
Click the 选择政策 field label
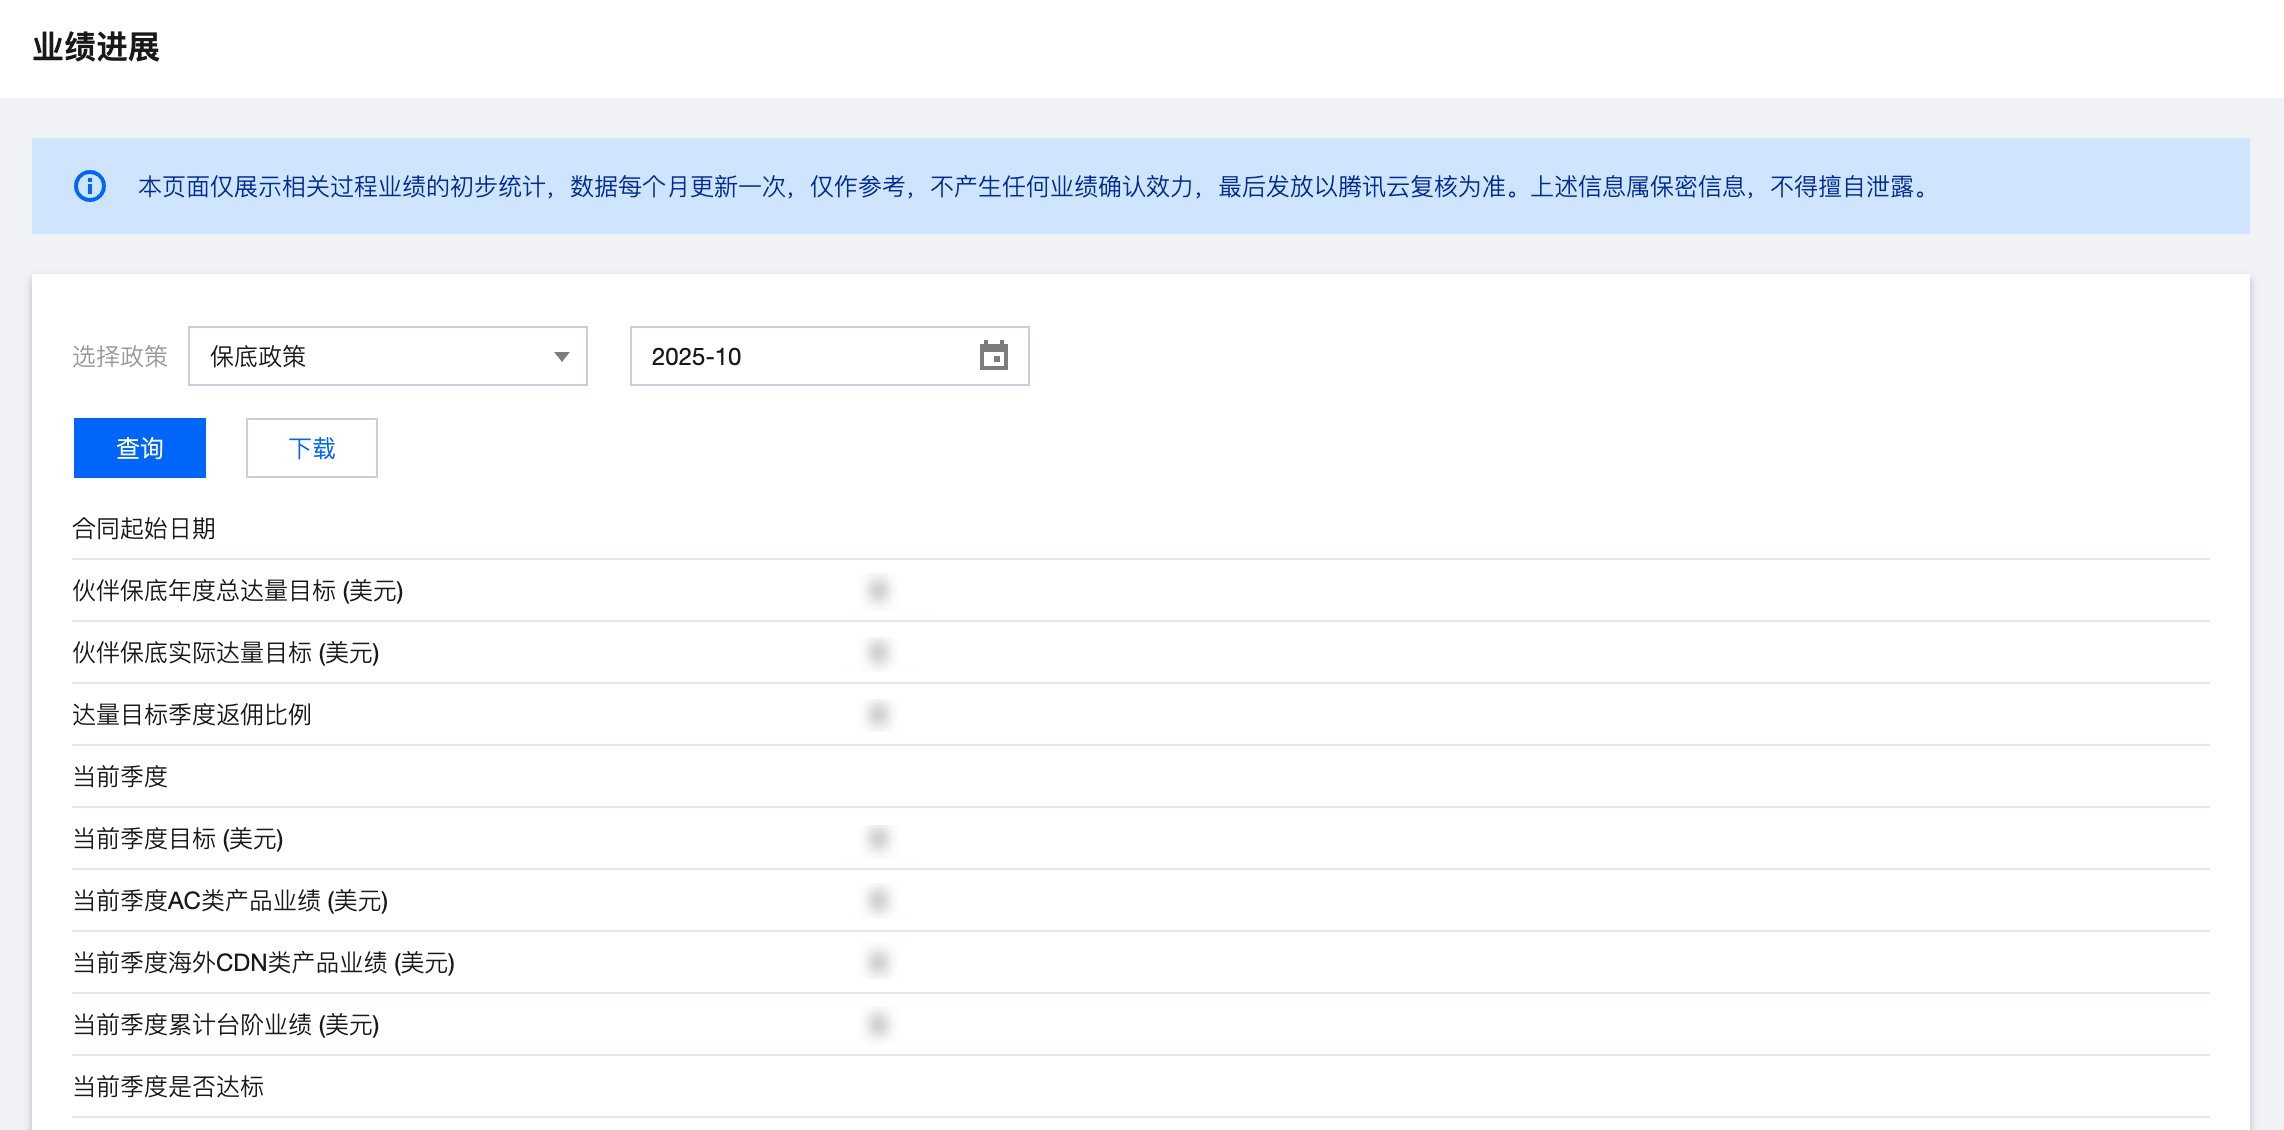coord(120,356)
